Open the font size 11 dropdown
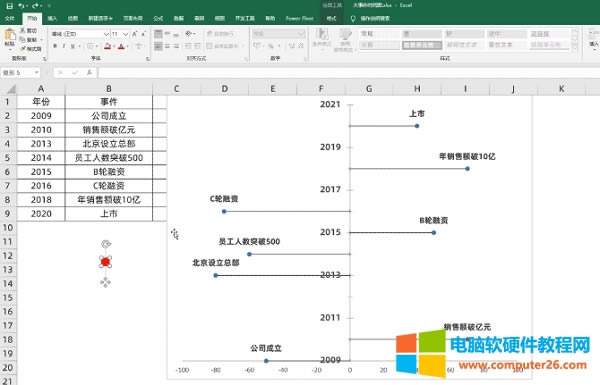 coord(125,34)
